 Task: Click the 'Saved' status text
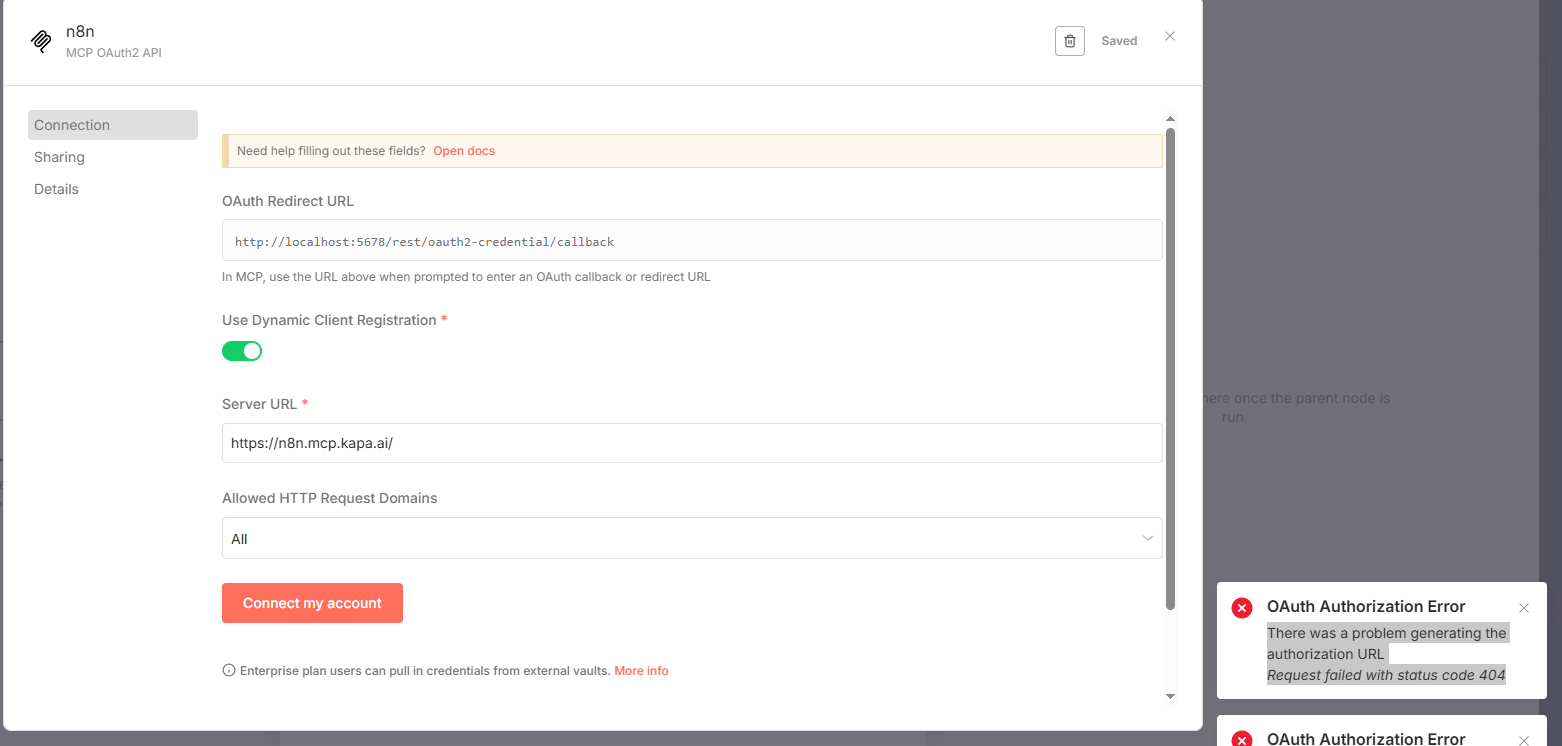click(1119, 41)
